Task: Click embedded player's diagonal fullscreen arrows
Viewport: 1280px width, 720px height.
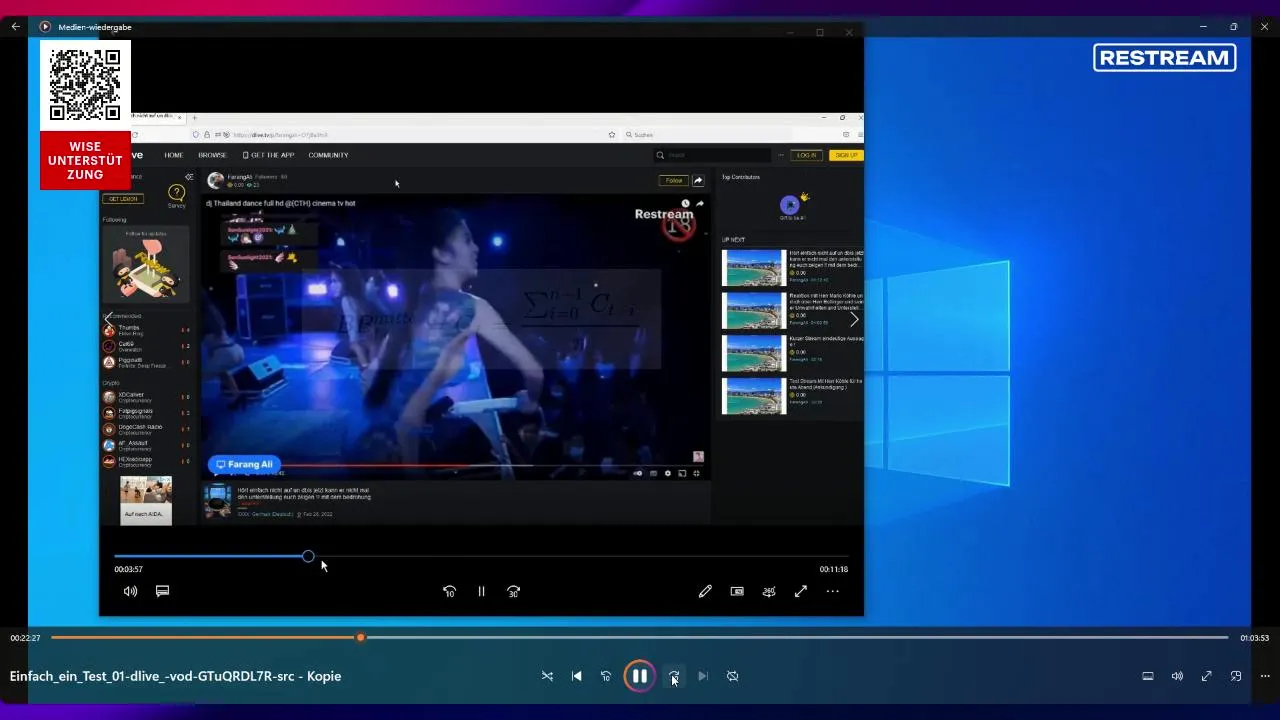Action: [x=801, y=591]
